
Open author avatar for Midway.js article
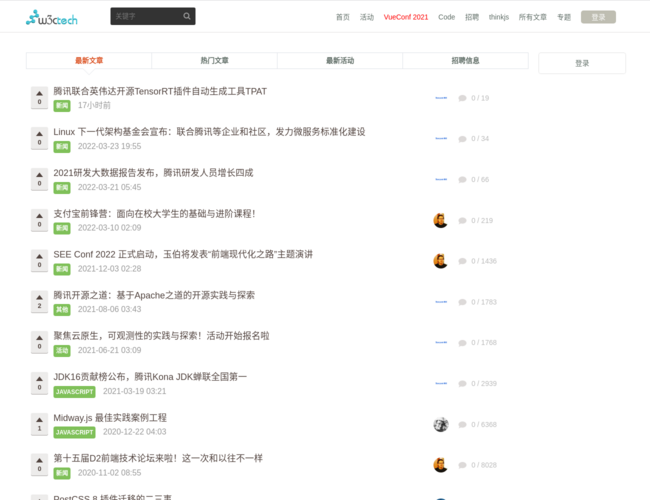pos(441,425)
